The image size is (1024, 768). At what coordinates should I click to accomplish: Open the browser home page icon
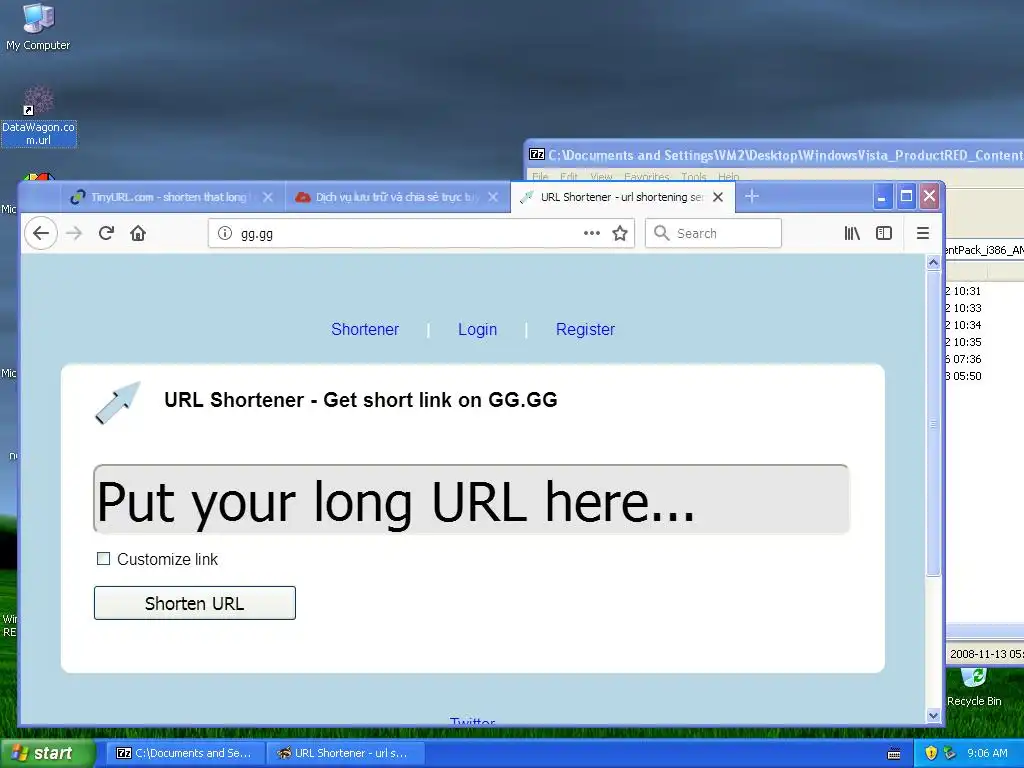pyautogui.click(x=138, y=233)
